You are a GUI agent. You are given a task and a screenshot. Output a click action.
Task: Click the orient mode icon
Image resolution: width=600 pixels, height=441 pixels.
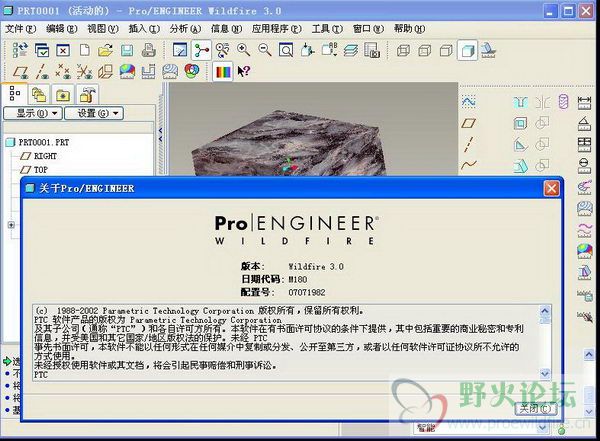point(222,50)
